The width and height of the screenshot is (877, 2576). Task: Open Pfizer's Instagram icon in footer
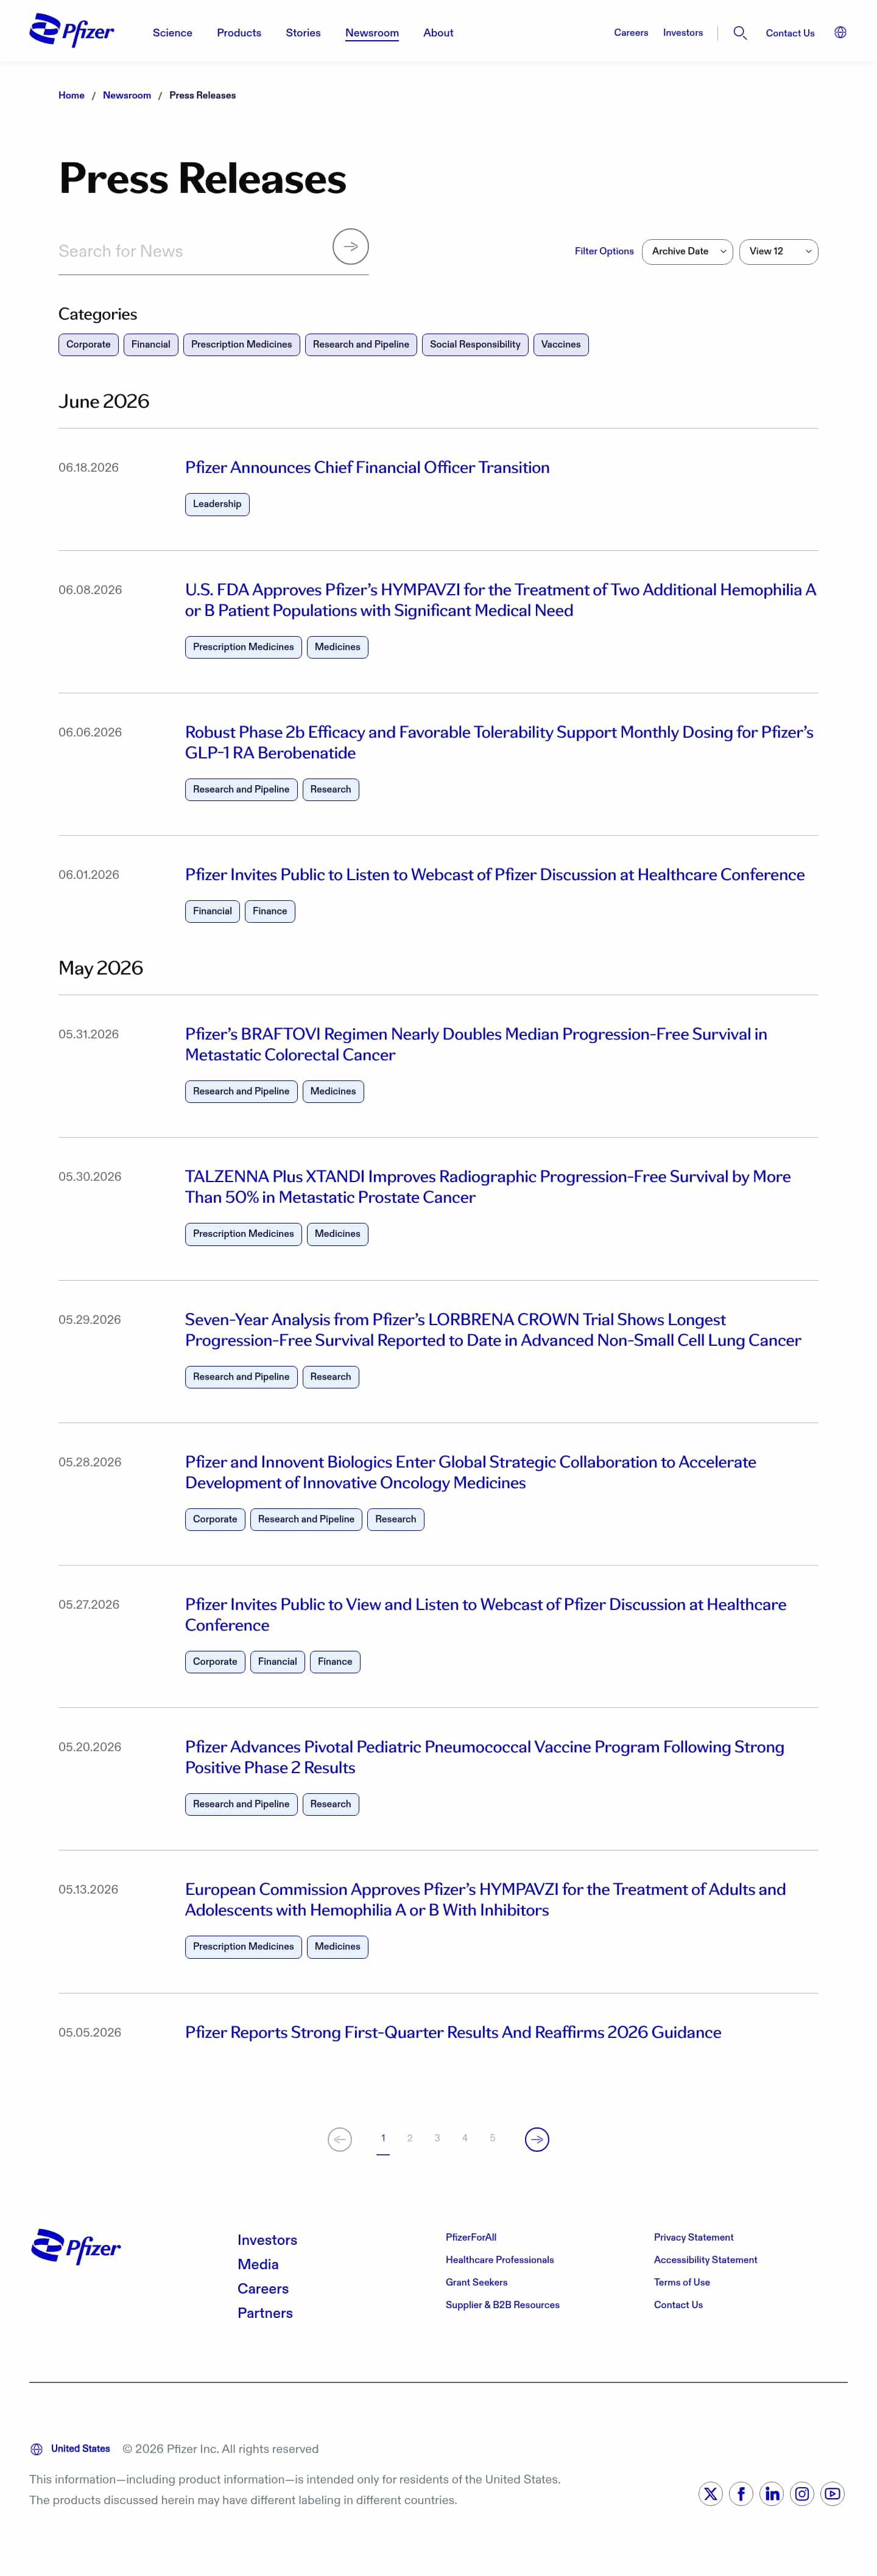coord(802,2493)
